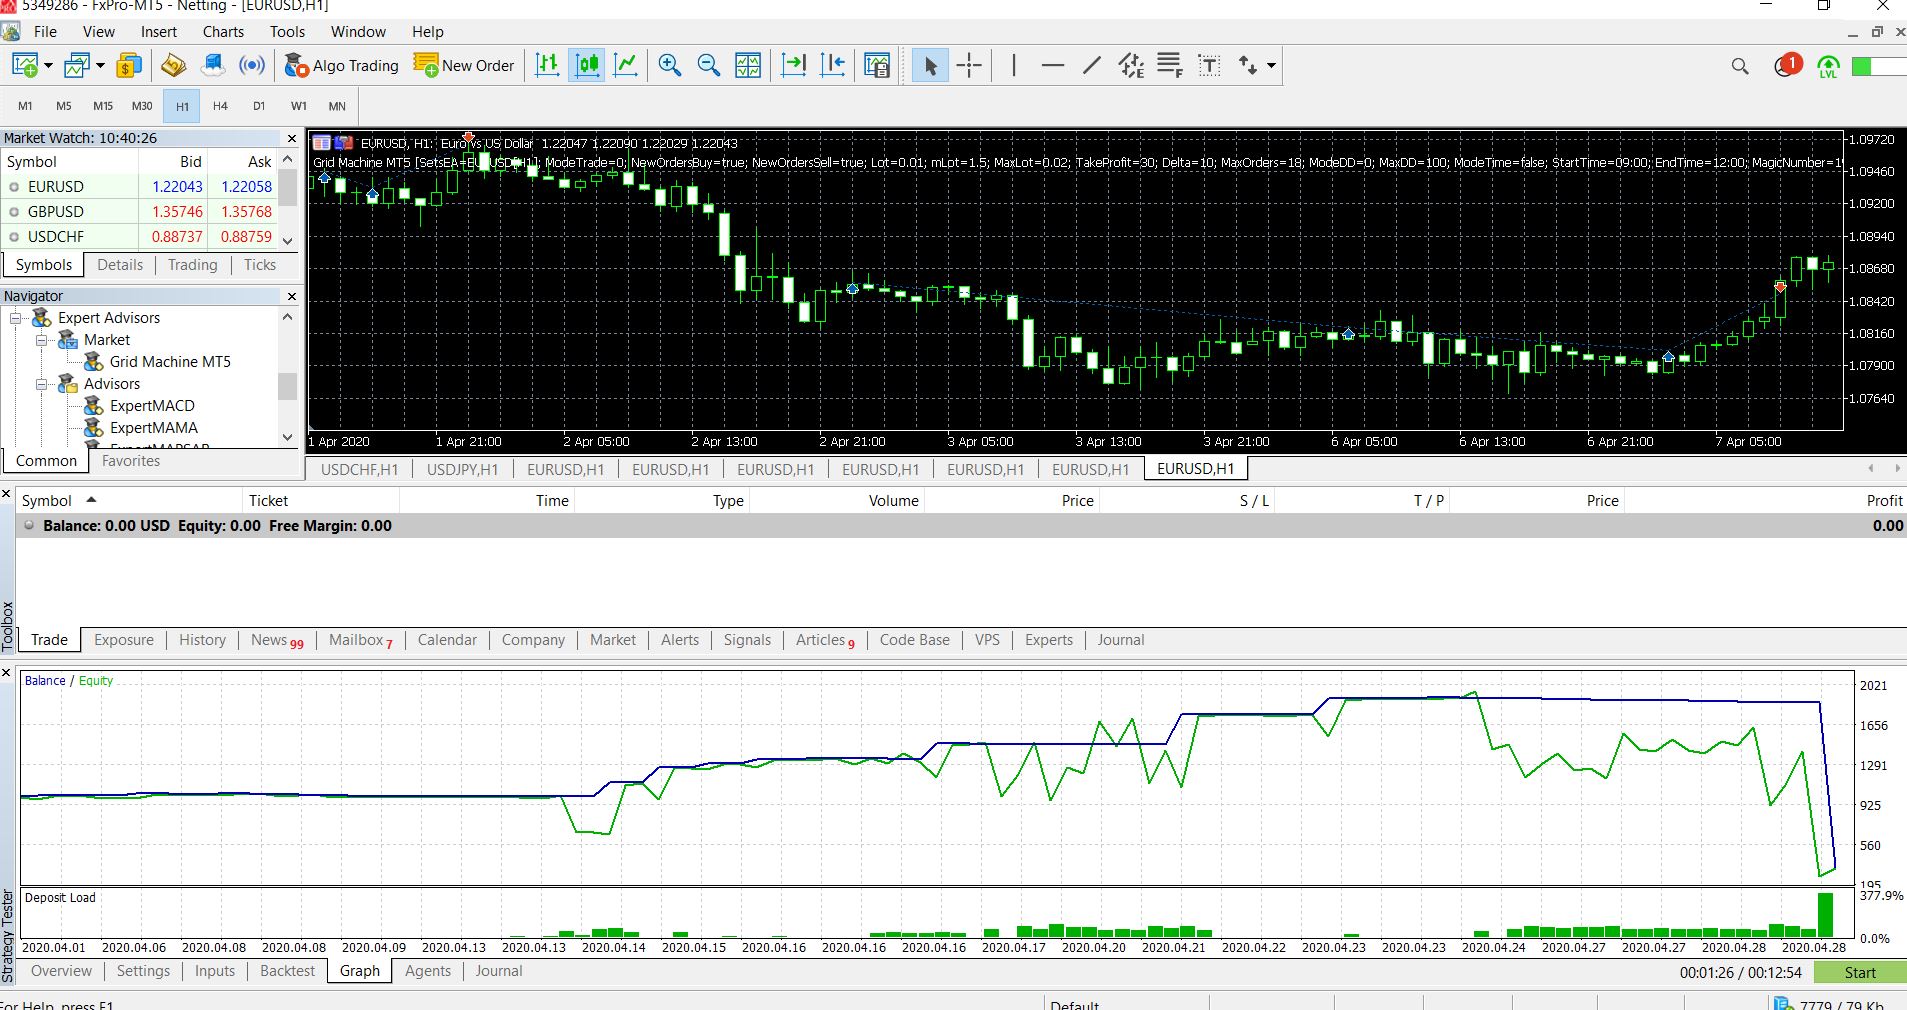Viewport: 1907px width, 1010px height.
Task: Toggle the chart shift button
Action: 832,66
